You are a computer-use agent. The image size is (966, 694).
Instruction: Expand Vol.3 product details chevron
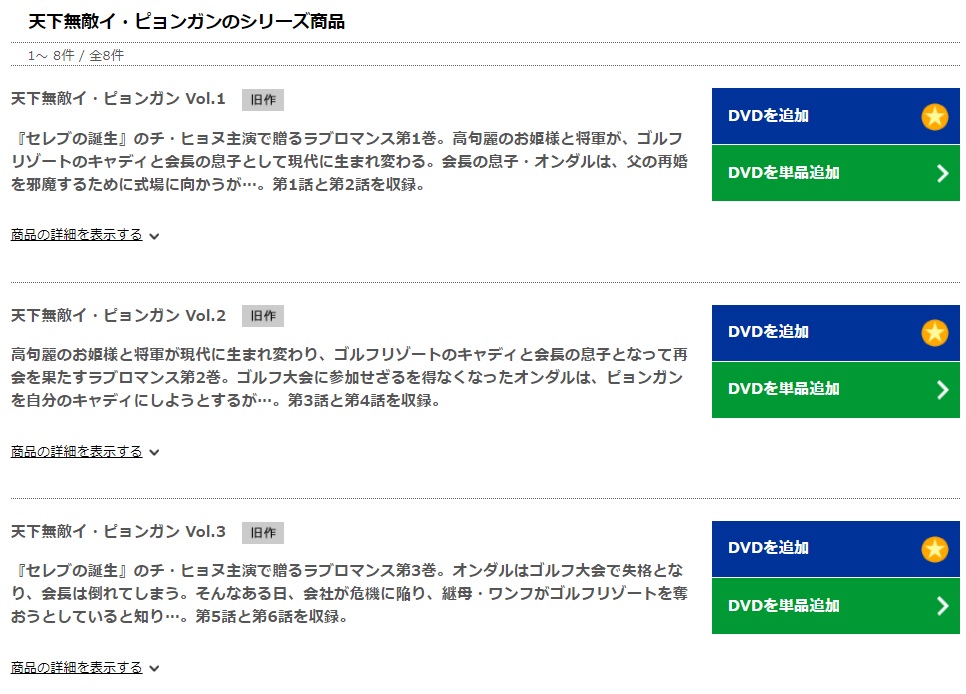click(x=155, y=668)
